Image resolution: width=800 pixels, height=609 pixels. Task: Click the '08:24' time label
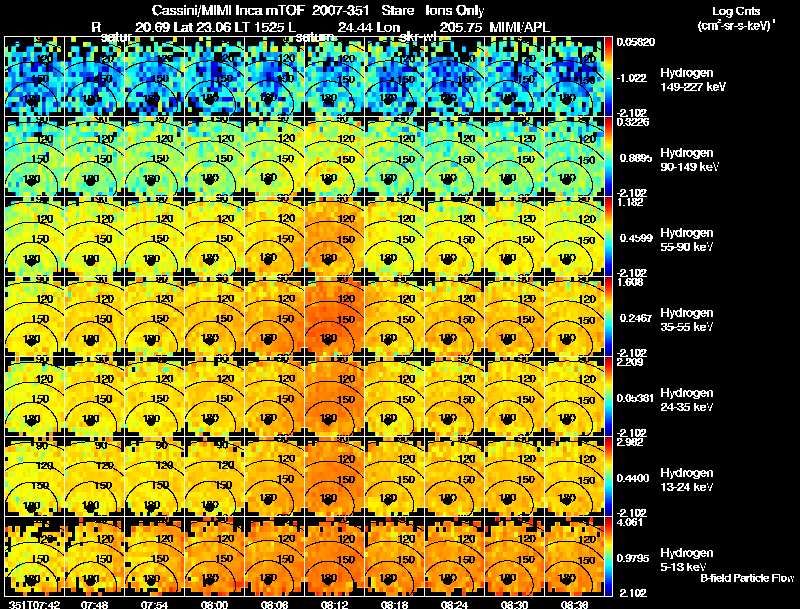pos(455,604)
